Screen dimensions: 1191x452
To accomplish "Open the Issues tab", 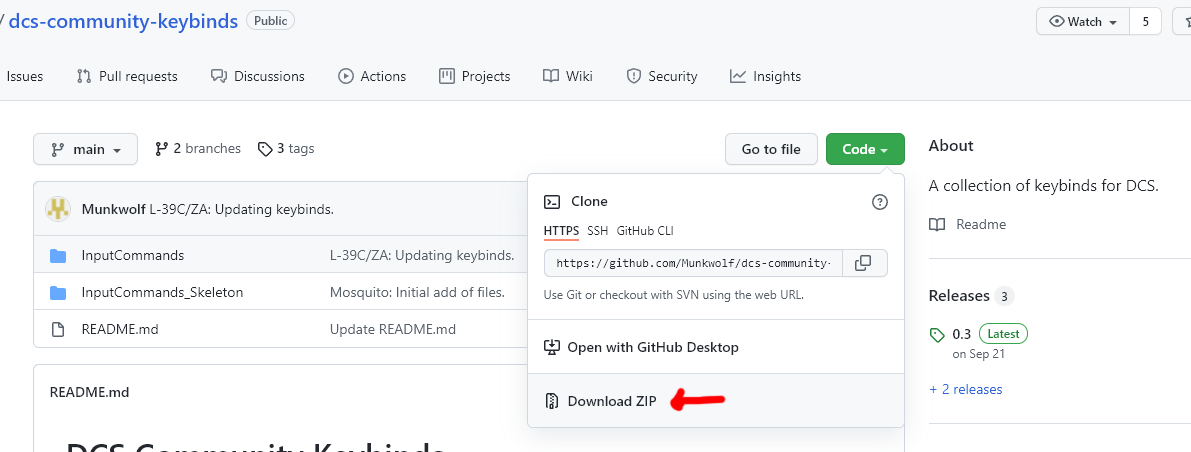I will [x=25, y=76].
